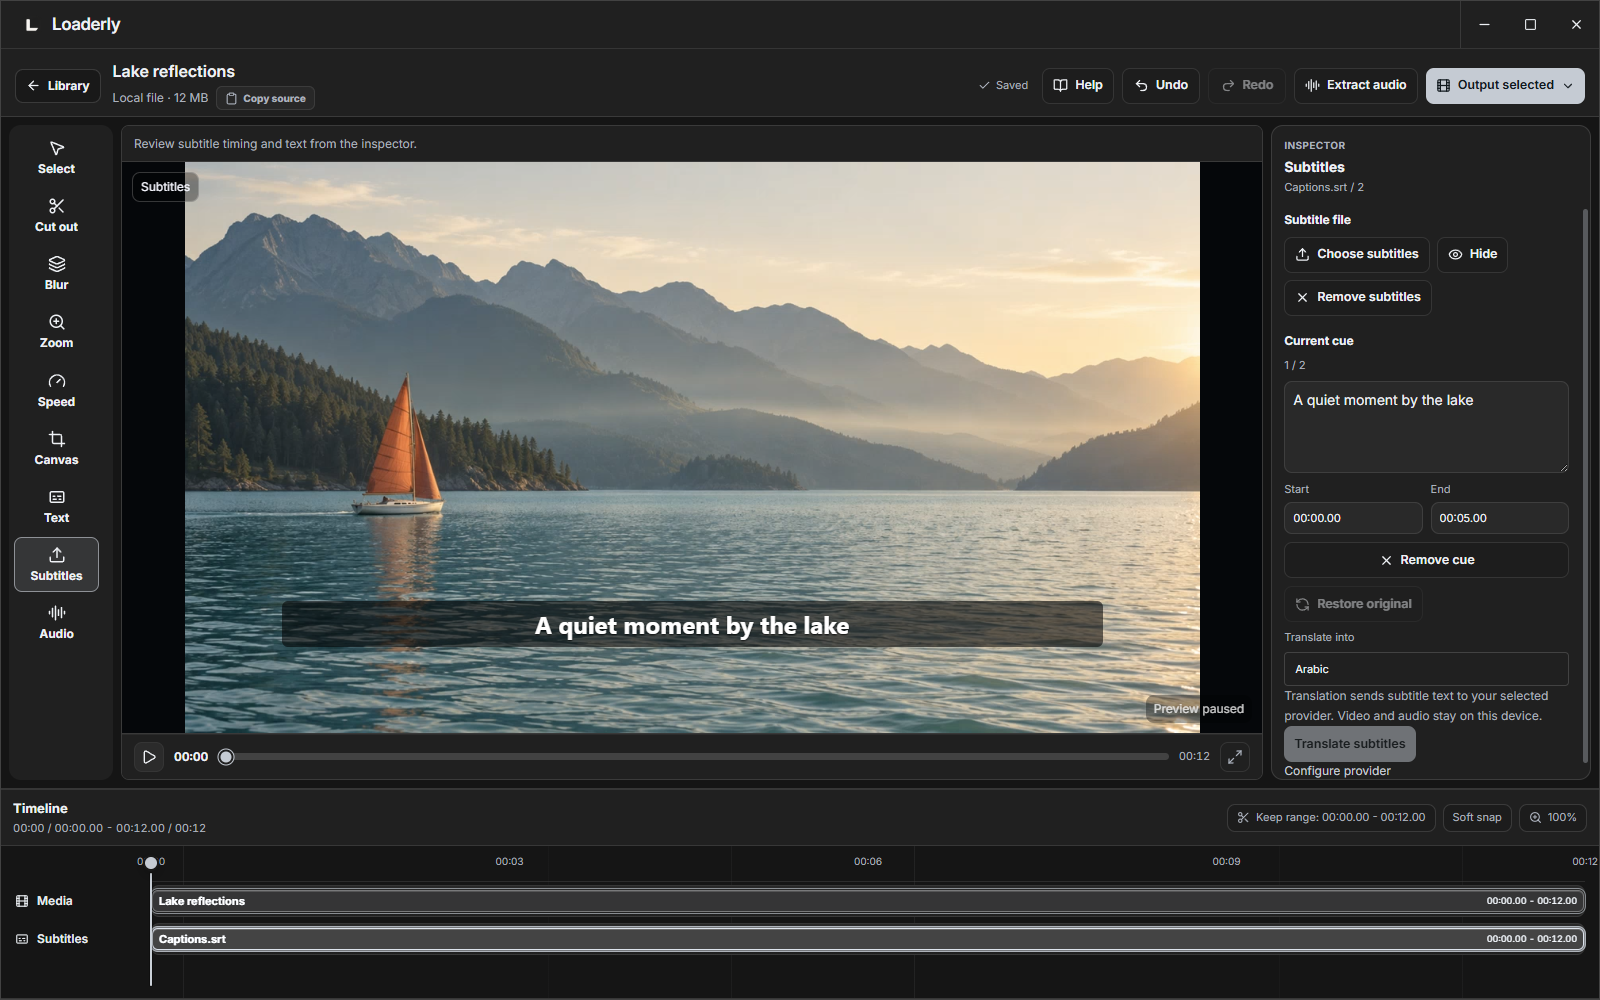Activate the Cut out scissors tool
The image size is (1600, 1000).
[x=56, y=216]
